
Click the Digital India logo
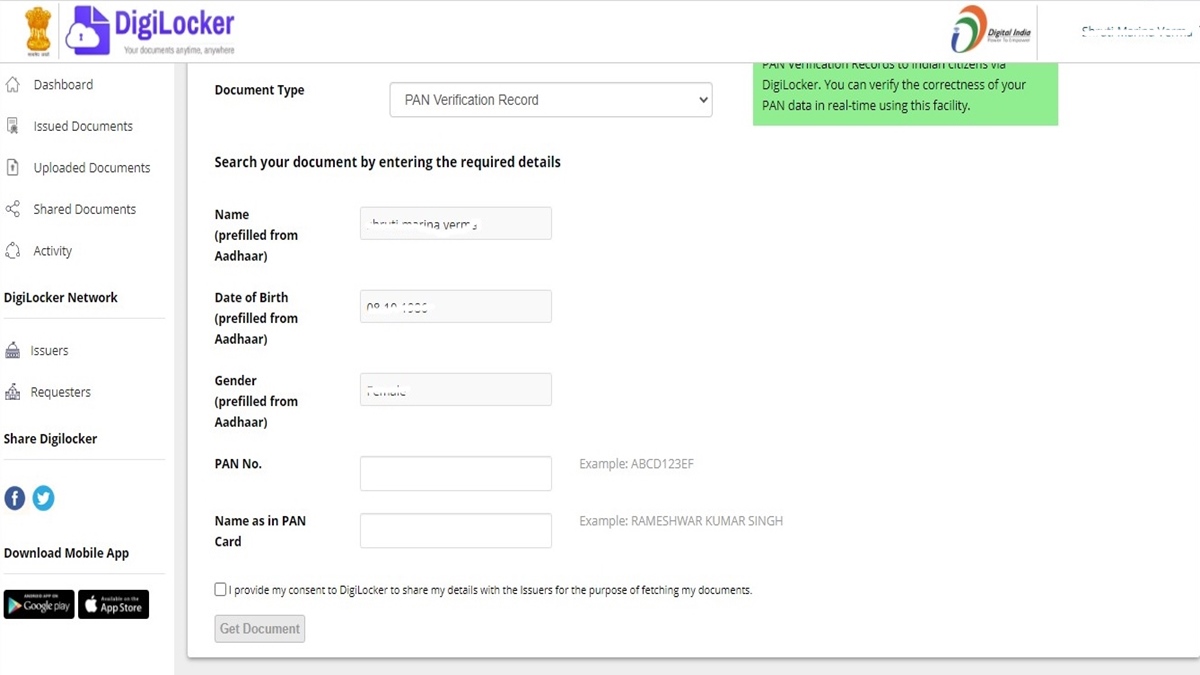pyautogui.click(x=991, y=31)
